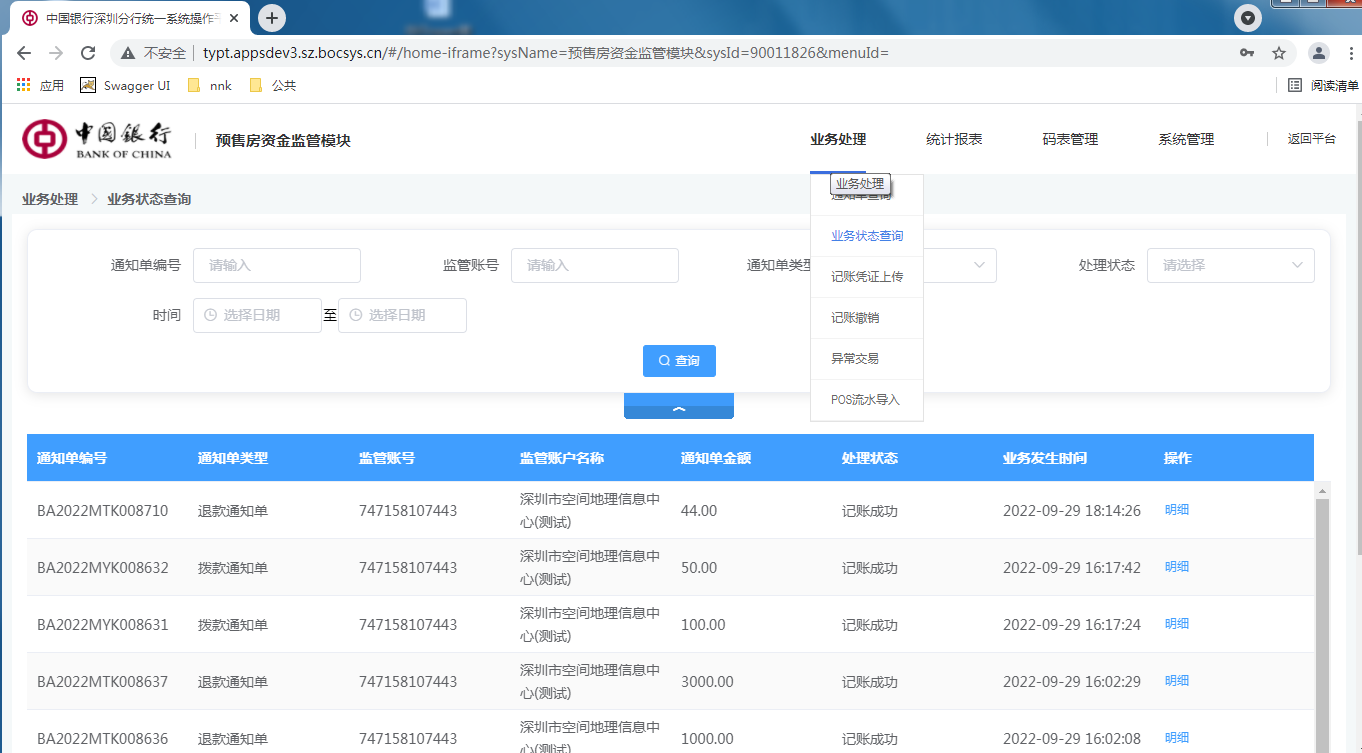1362x753 pixels.
Task: Click 明细 for BA2022MYK008631
Action: click(x=1177, y=624)
